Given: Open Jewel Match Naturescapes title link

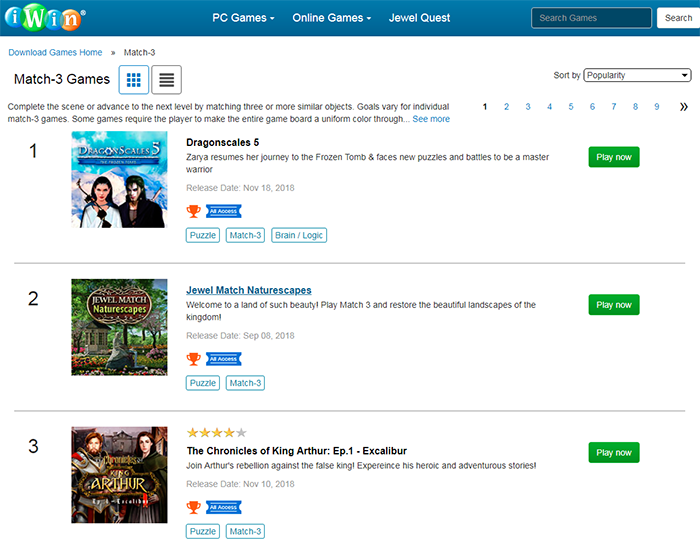Looking at the screenshot, I should [249, 290].
